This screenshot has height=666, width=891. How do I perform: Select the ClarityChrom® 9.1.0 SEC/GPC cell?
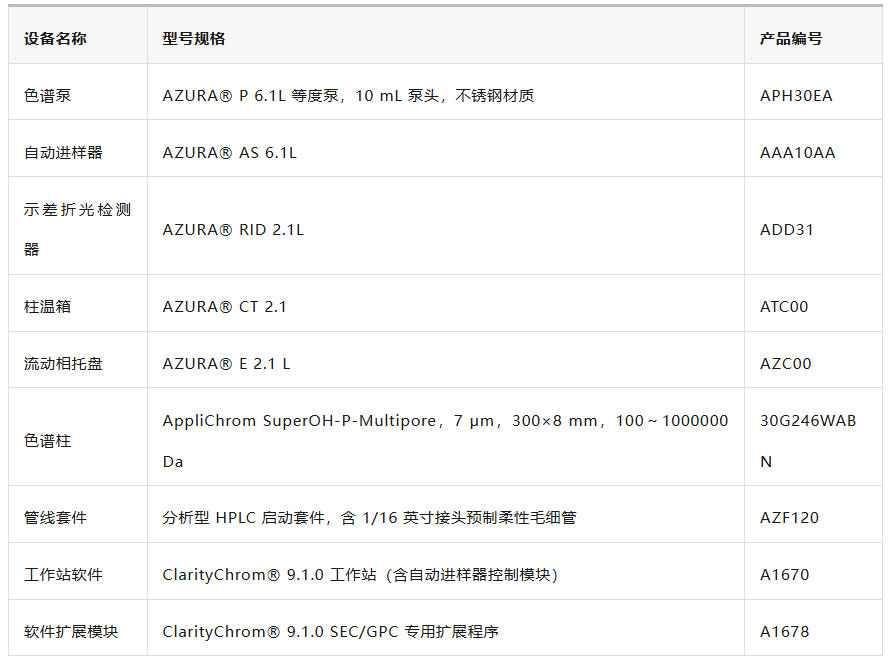click(x=446, y=628)
